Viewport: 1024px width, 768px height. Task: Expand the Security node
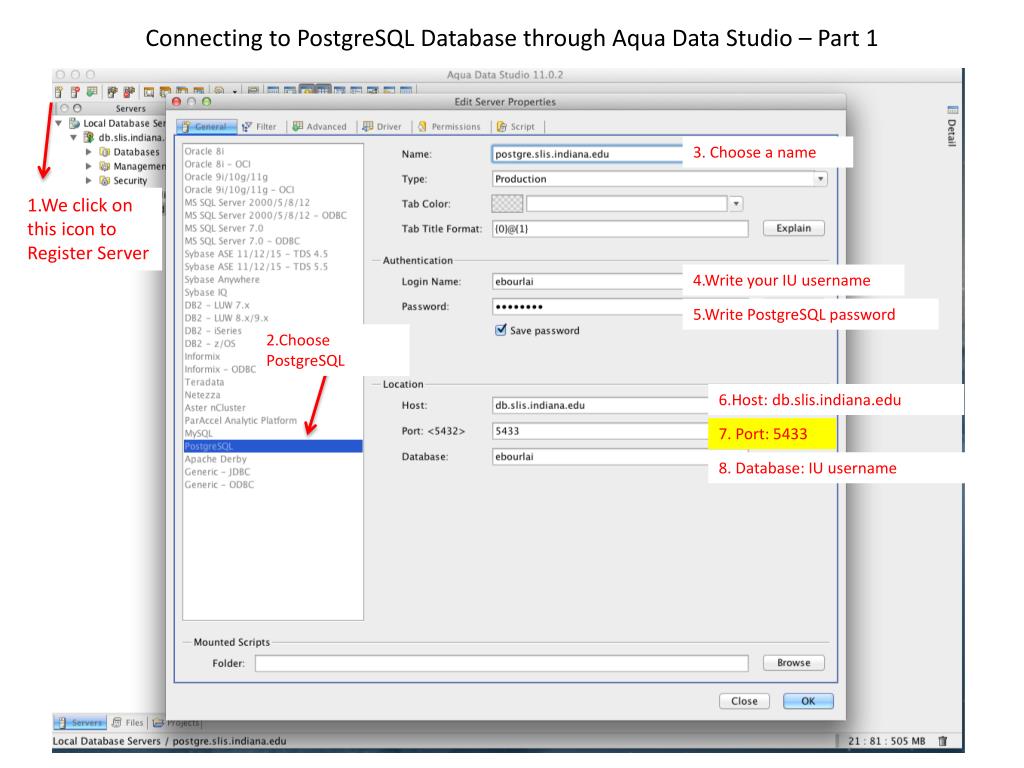point(89,180)
